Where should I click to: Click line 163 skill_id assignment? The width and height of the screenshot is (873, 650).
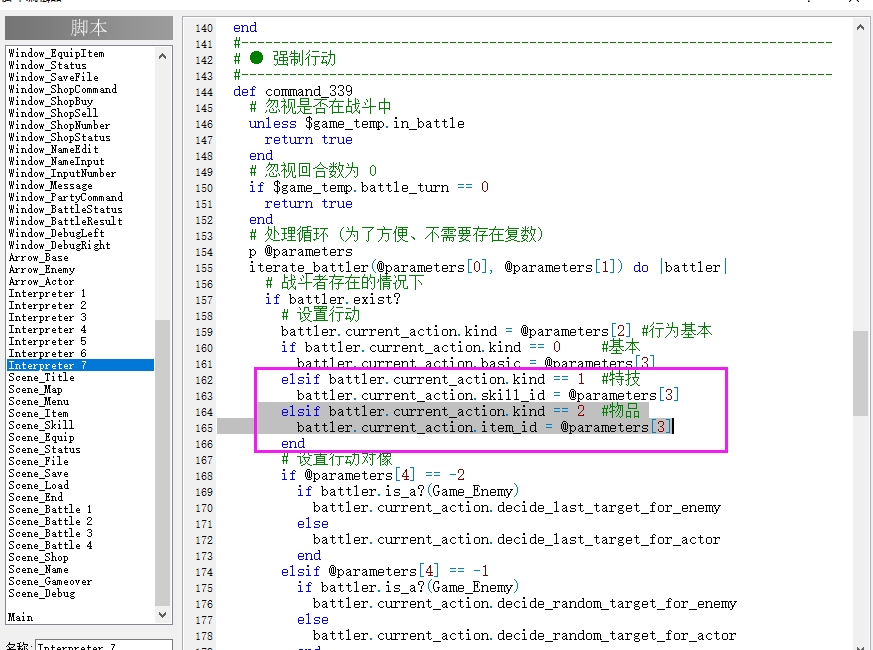pyautogui.click(x=488, y=395)
